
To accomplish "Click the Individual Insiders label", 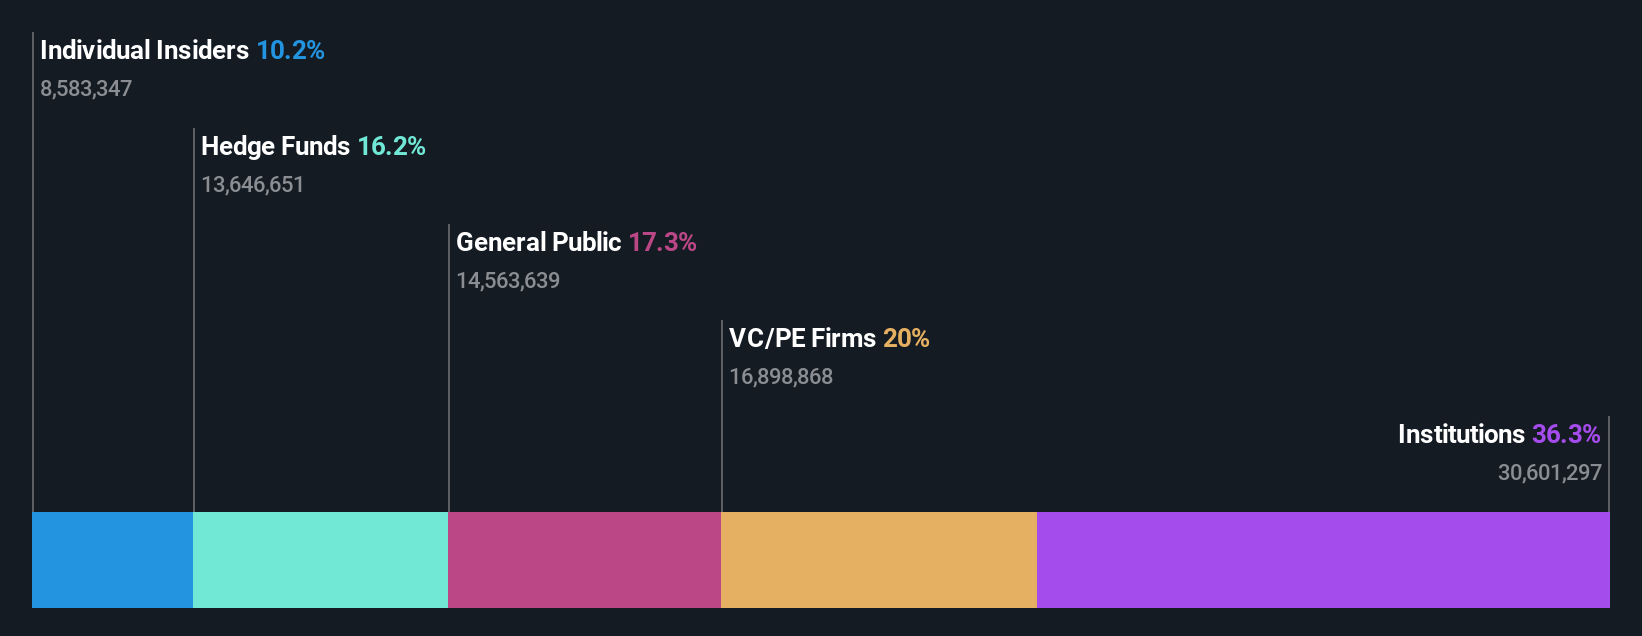I will click(144, 50).
